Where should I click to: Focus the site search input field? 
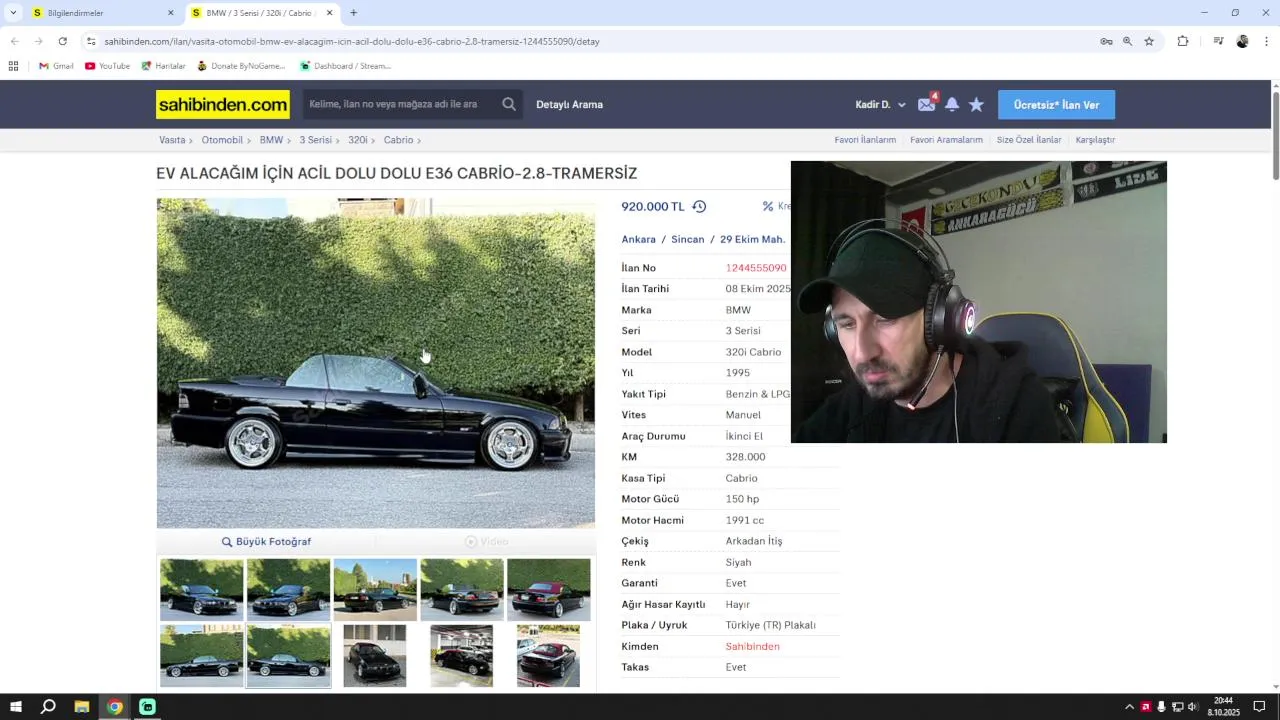[401, 104]
